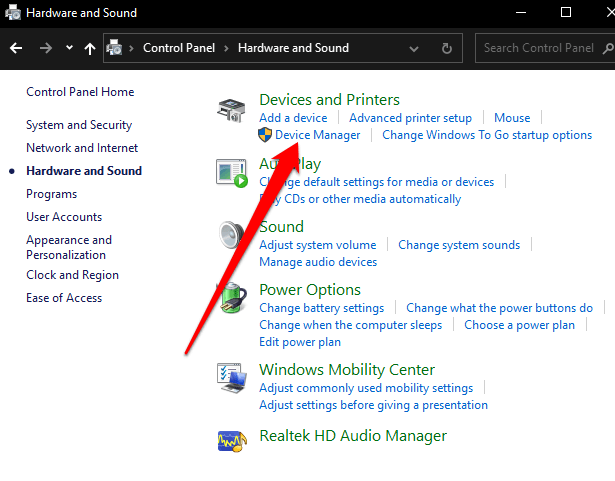Screen dimensions: 615x481
Task: Expand the Control Panel breadcrumb chevron
Action: (226, 47)
